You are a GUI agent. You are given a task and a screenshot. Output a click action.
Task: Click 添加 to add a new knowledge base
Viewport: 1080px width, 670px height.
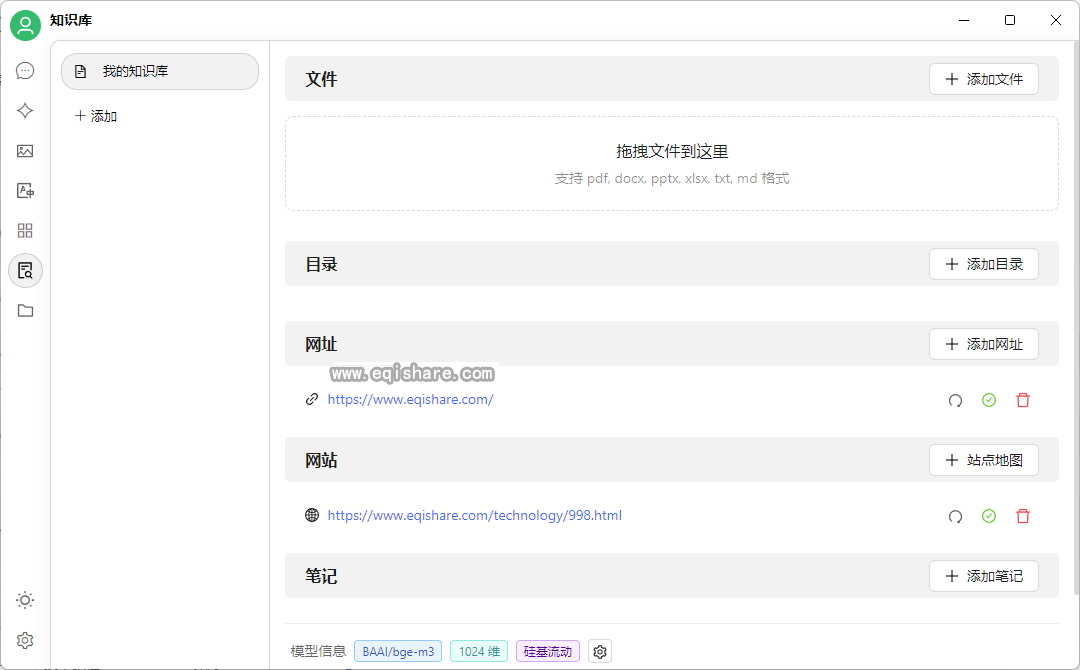95,115
